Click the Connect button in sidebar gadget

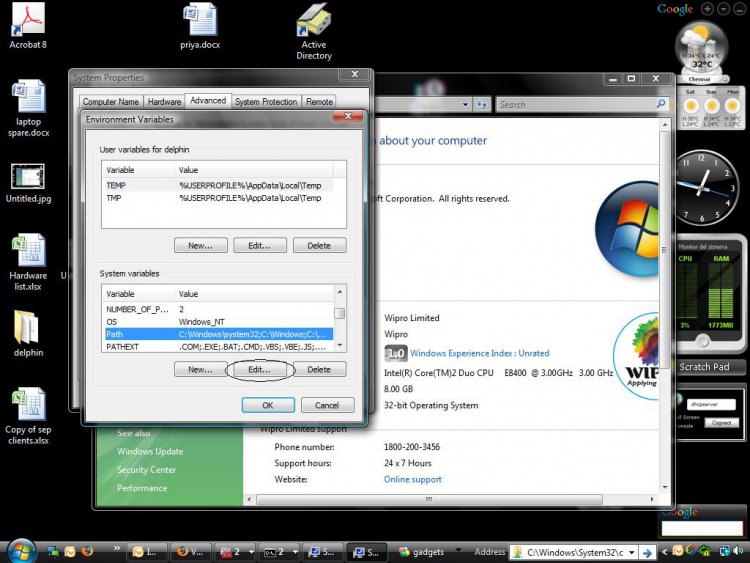point(721,423)
